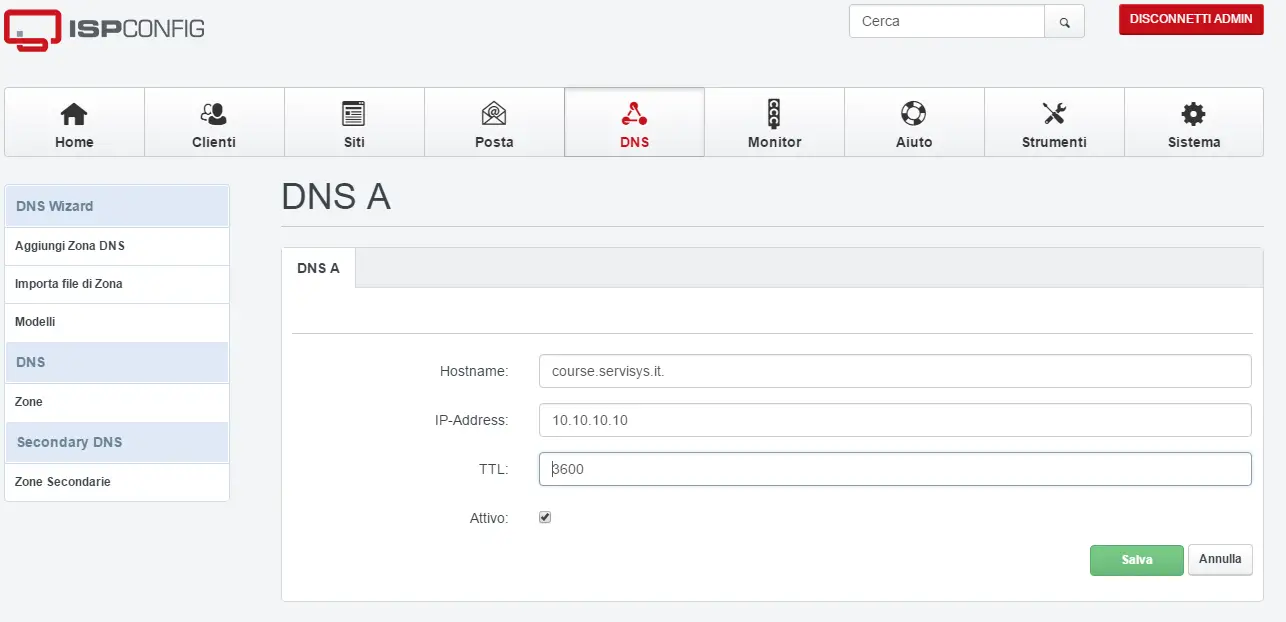The height and width of the screenshot is (622, 1286).
Task: Open Zone in the DNS section
Action: click(x=117, y=402)
